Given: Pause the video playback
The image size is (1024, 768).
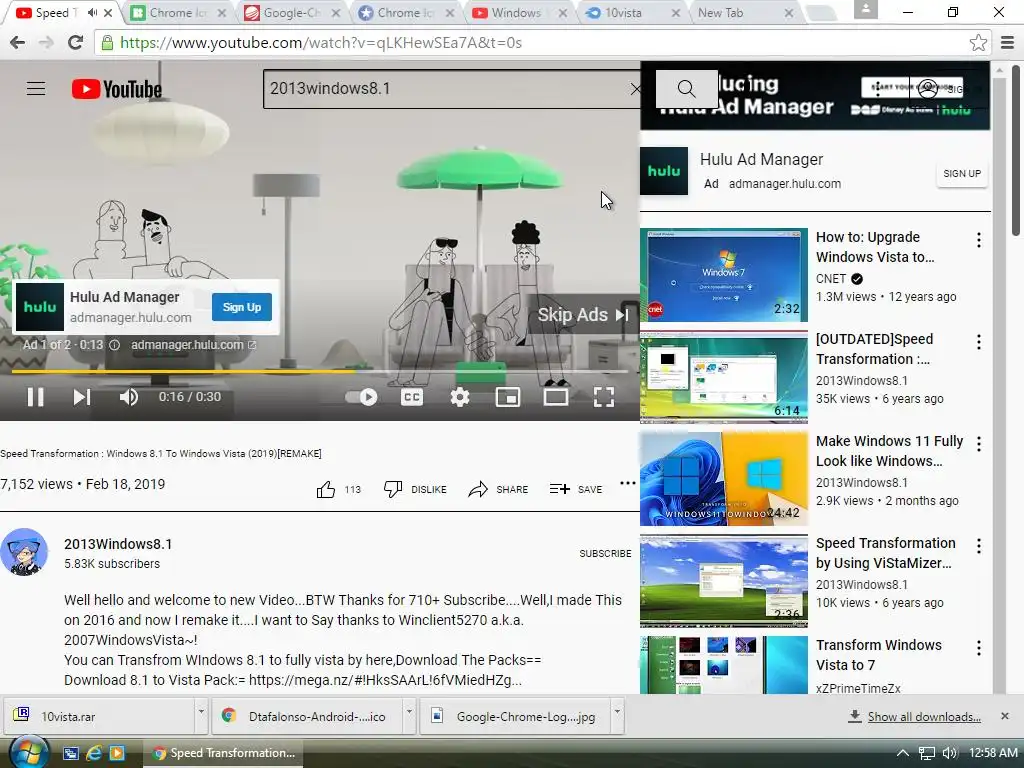Looking at the screenshot, I should 35,396.
